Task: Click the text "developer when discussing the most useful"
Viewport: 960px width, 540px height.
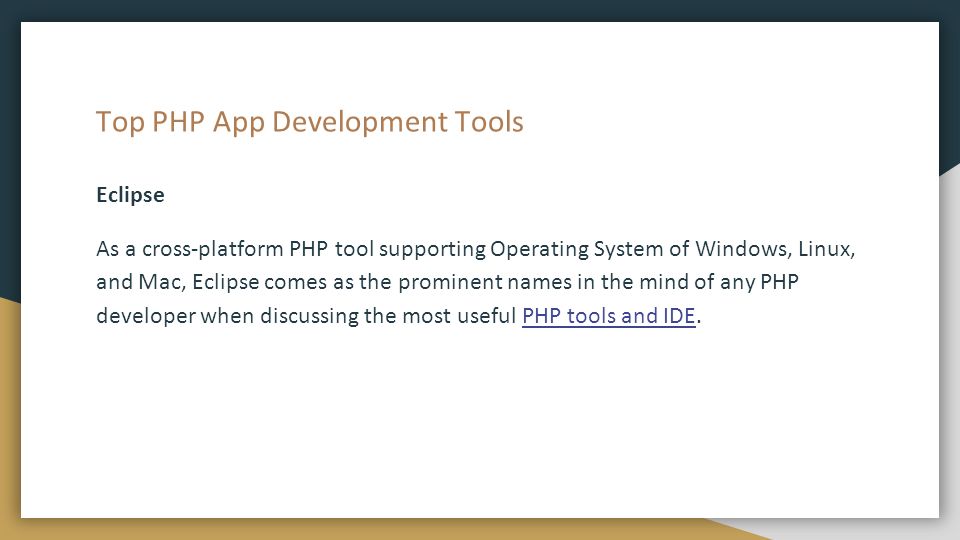Action: [307, 316]
